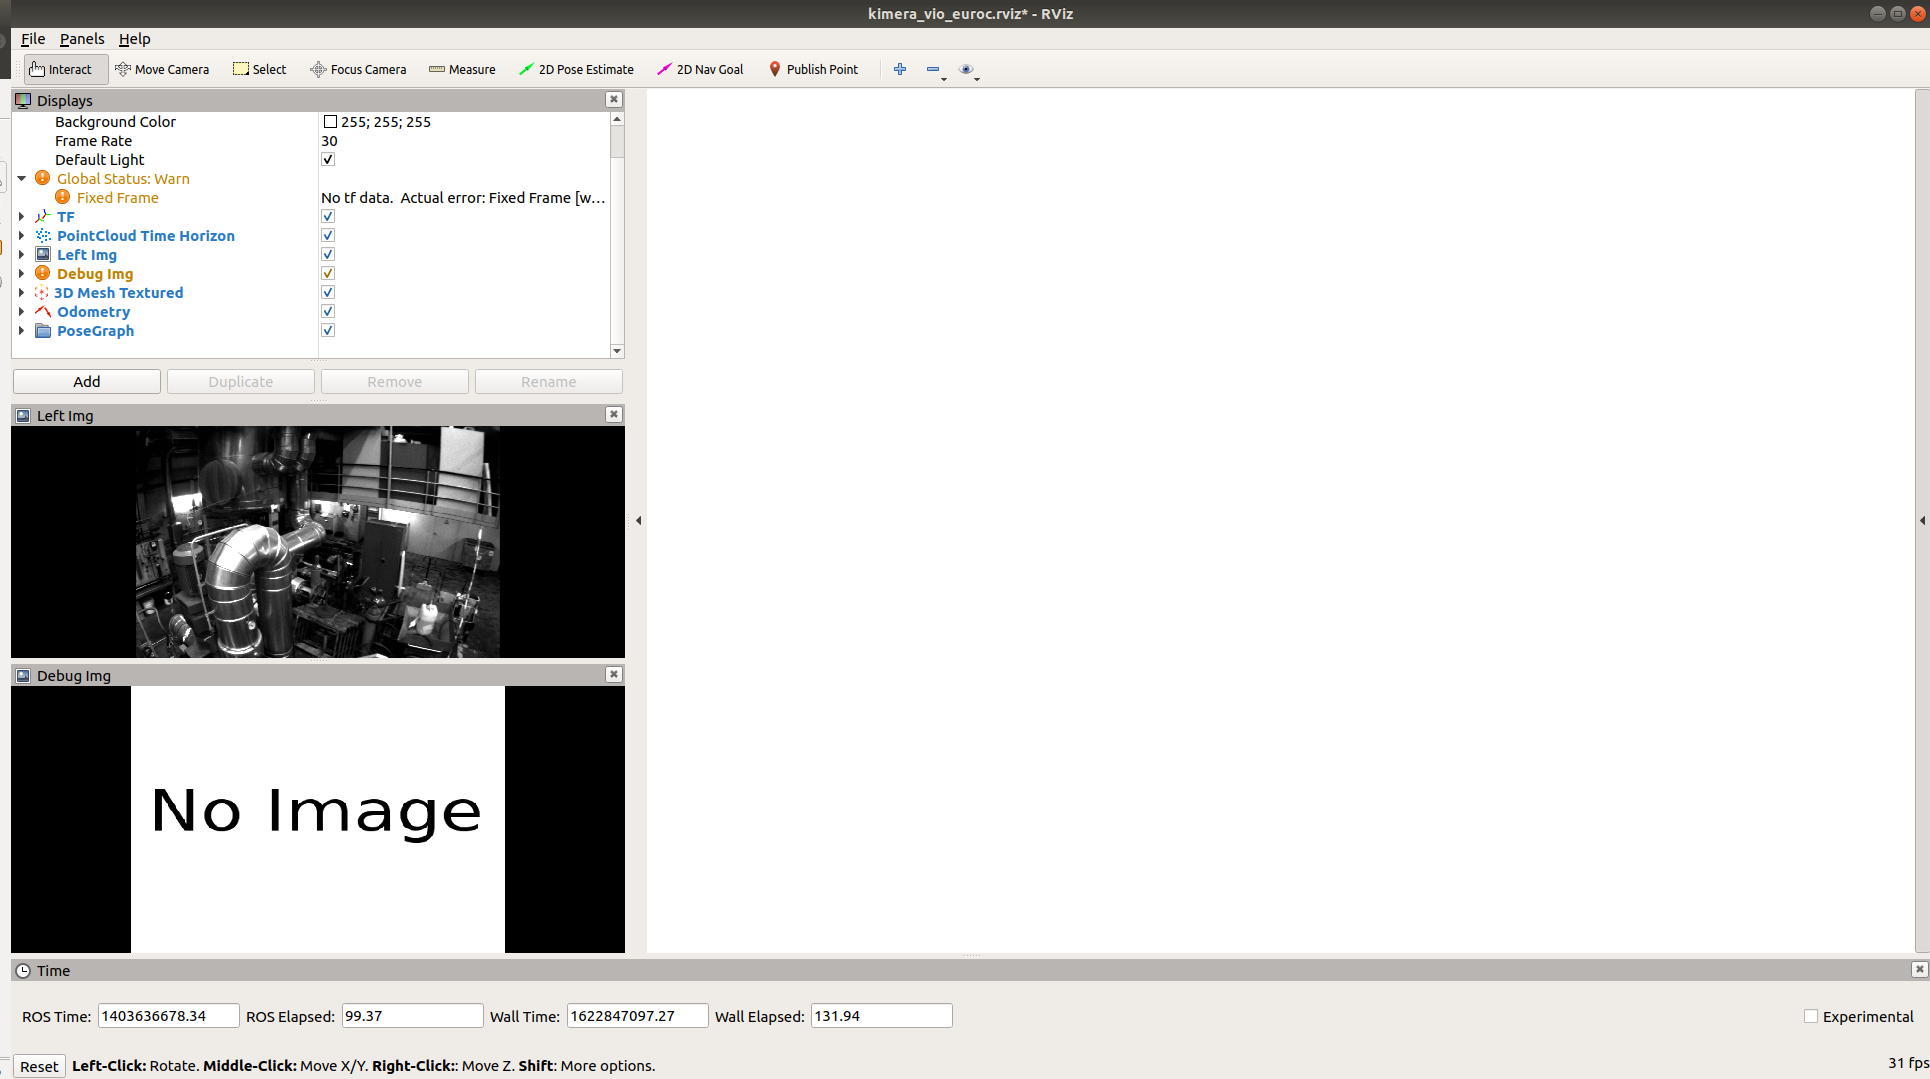Select the 2D Pose Estimate tool
Screen dimensions: 1930x1079
tap(577, 69)
